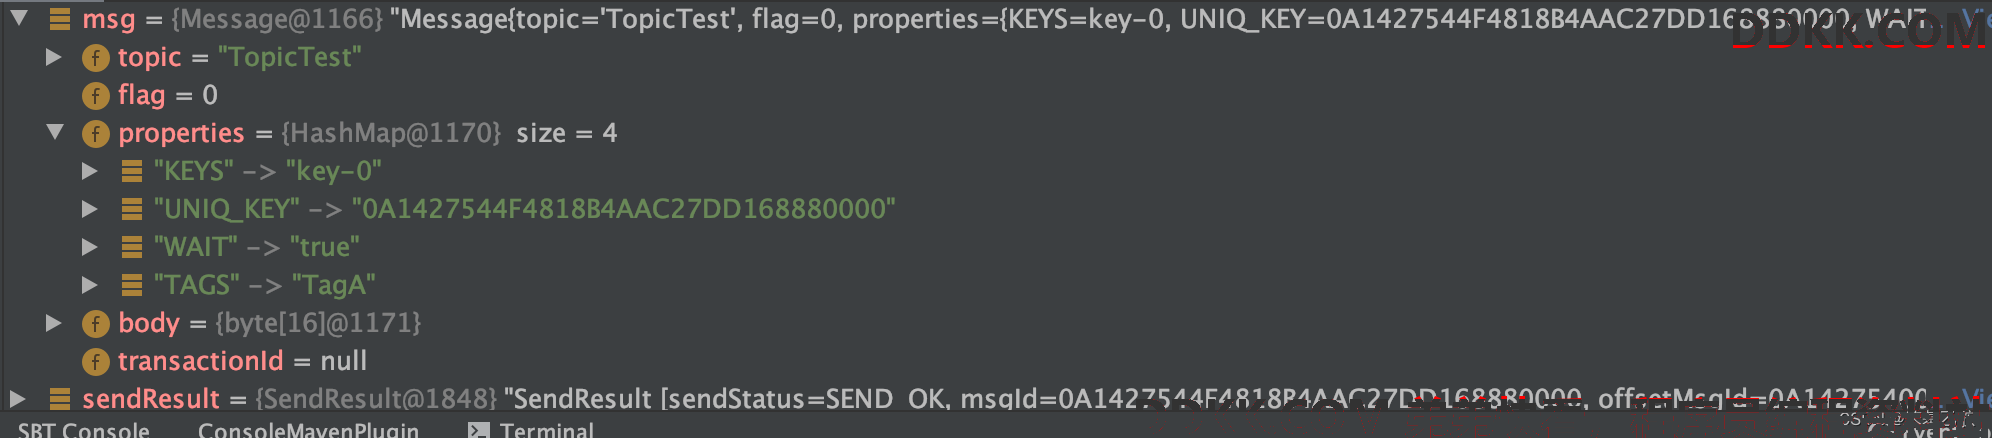Open the Terminal tool window tab

point(531,430)
